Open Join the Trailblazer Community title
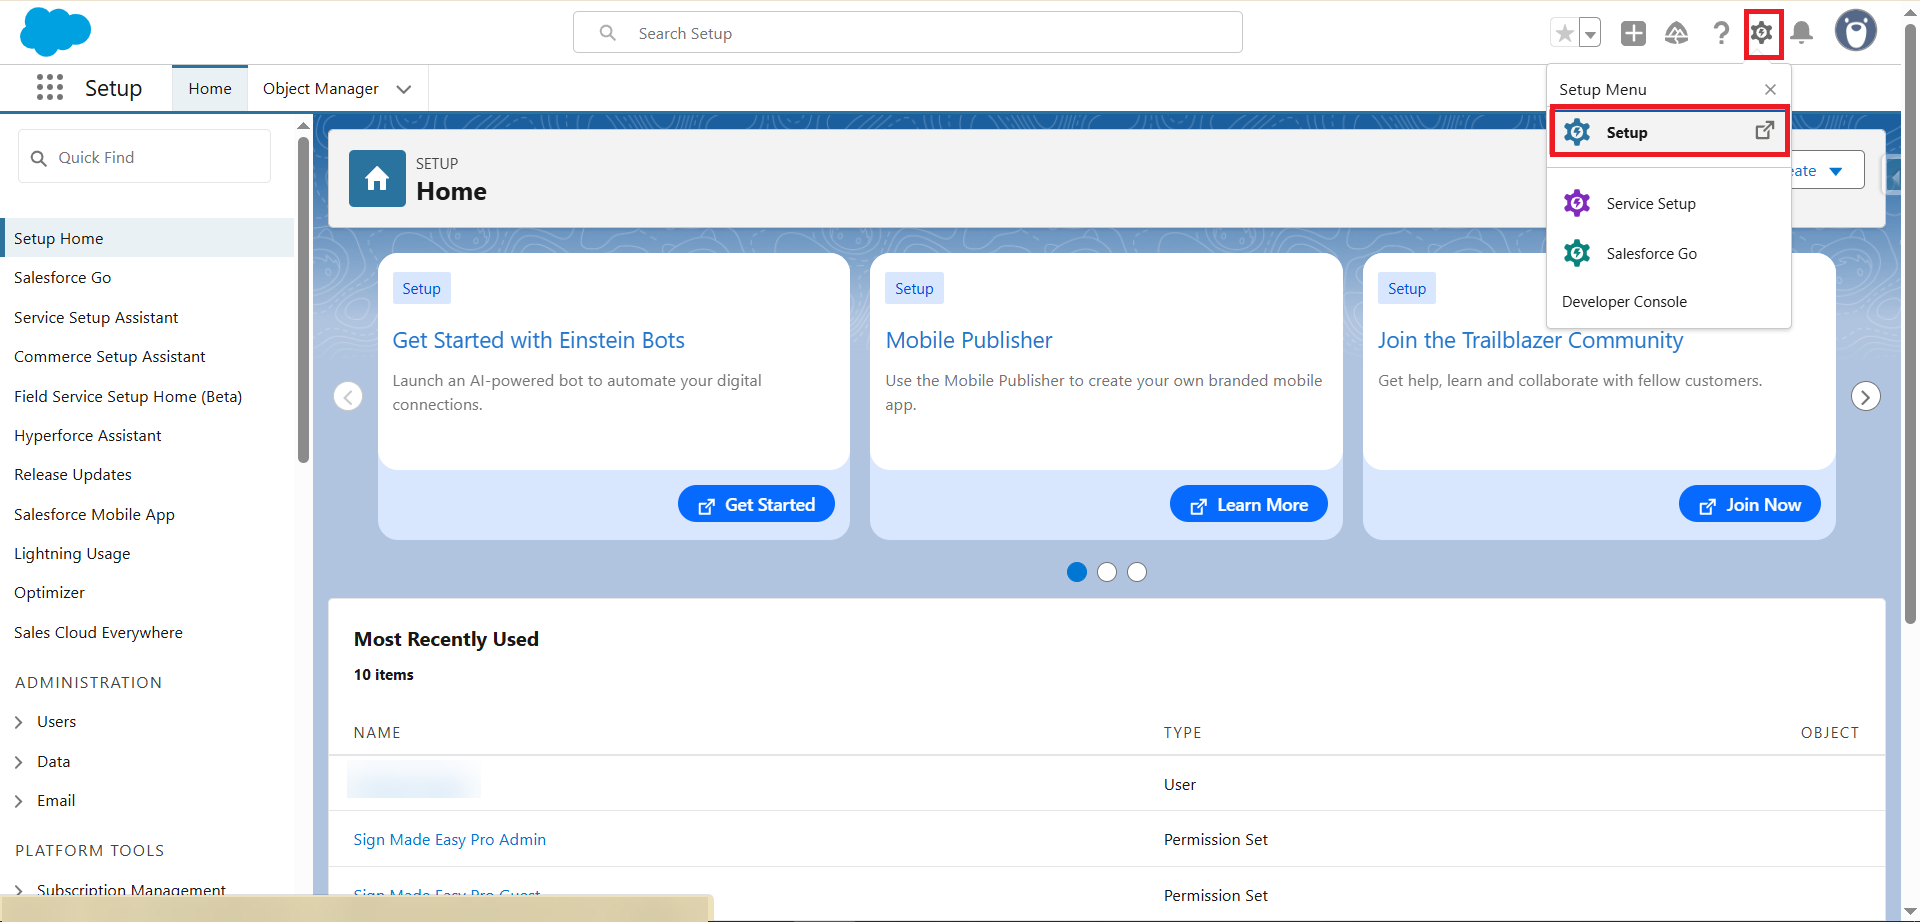Screen dimensions: 1920x922 [x=1530, y=341]
